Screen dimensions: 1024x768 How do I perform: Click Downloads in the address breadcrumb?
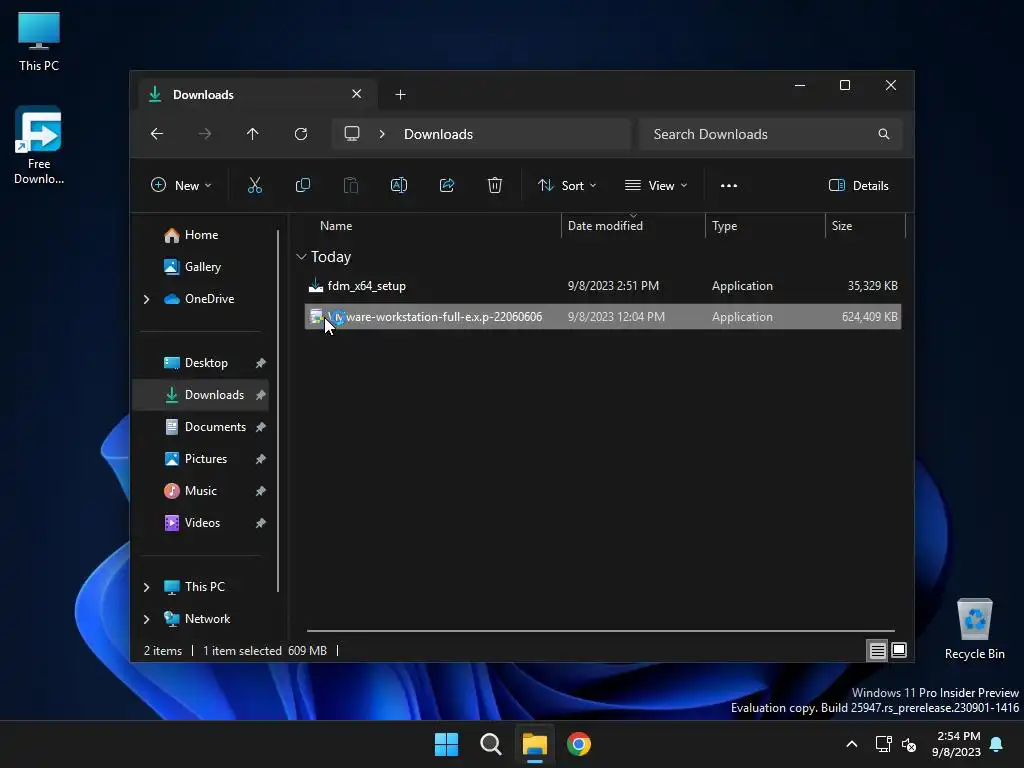click(438, 134)
